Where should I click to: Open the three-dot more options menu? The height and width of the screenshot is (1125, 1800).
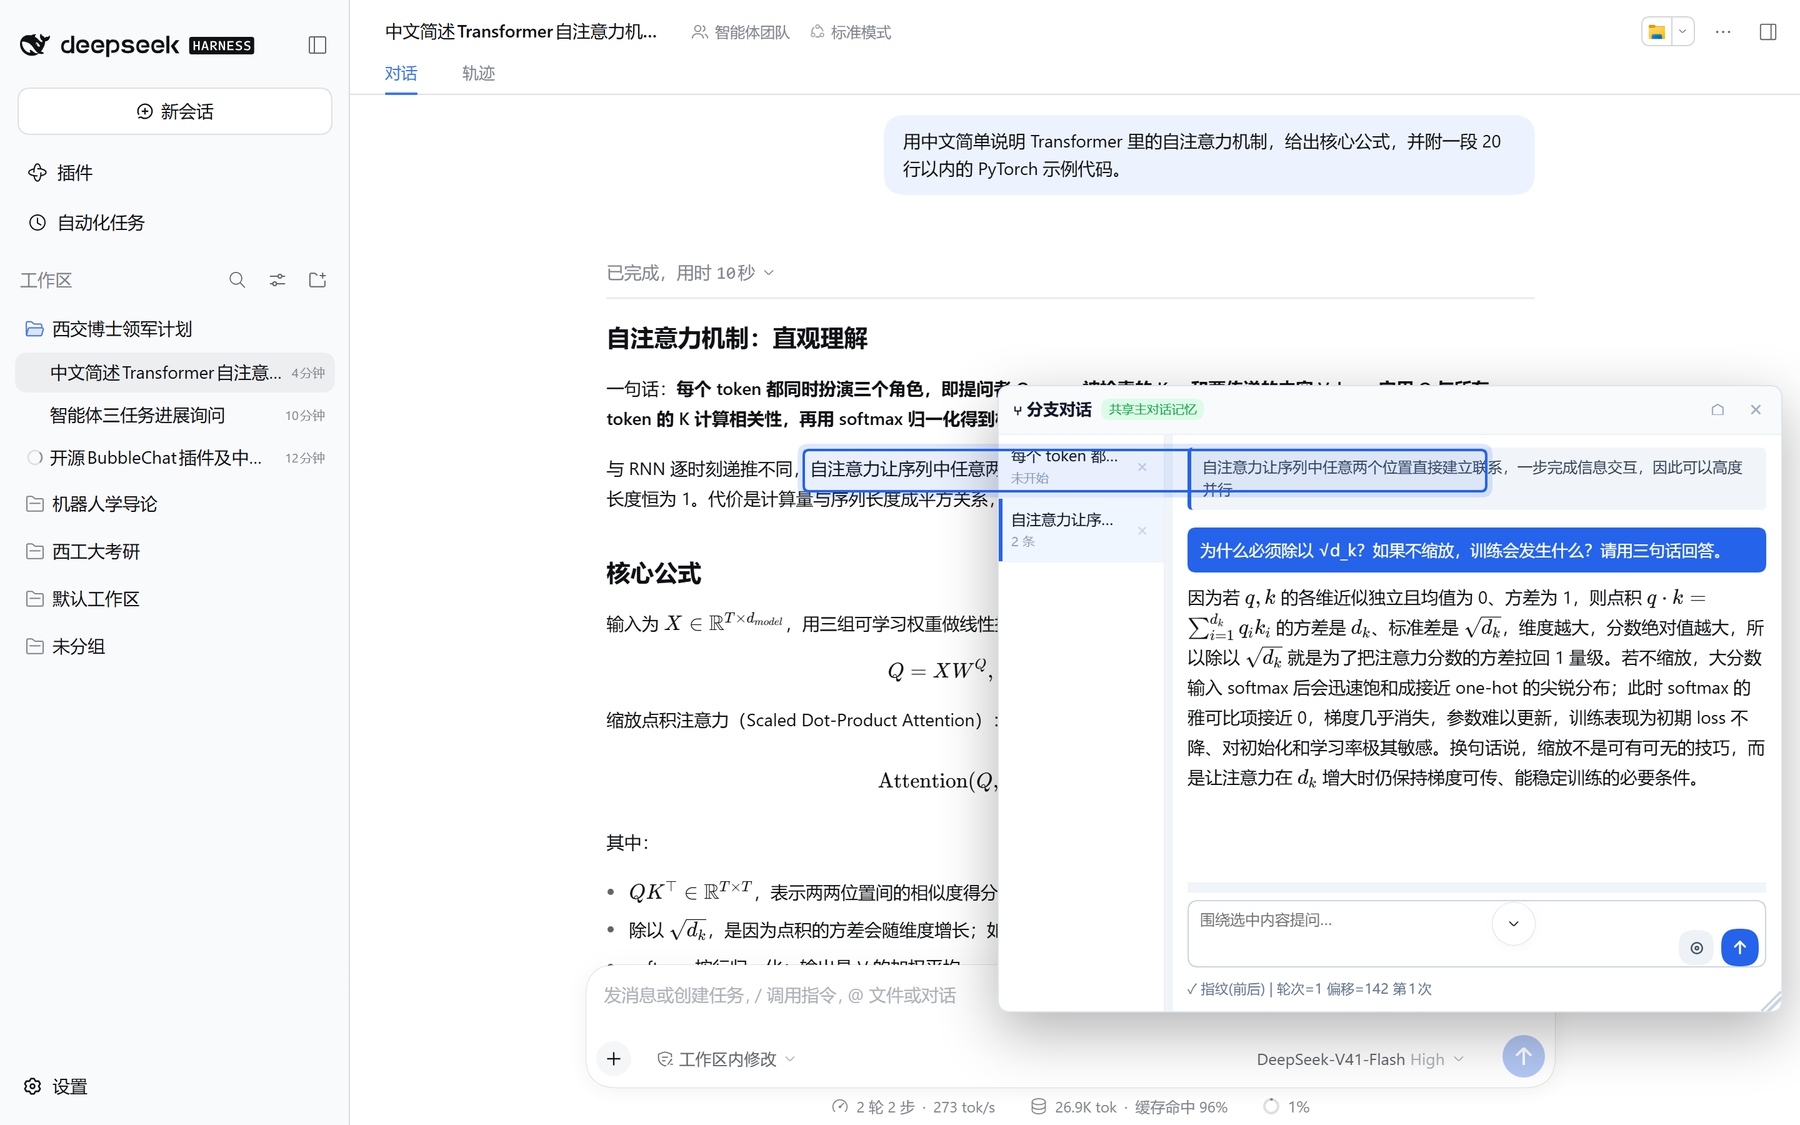point(1723,32)
